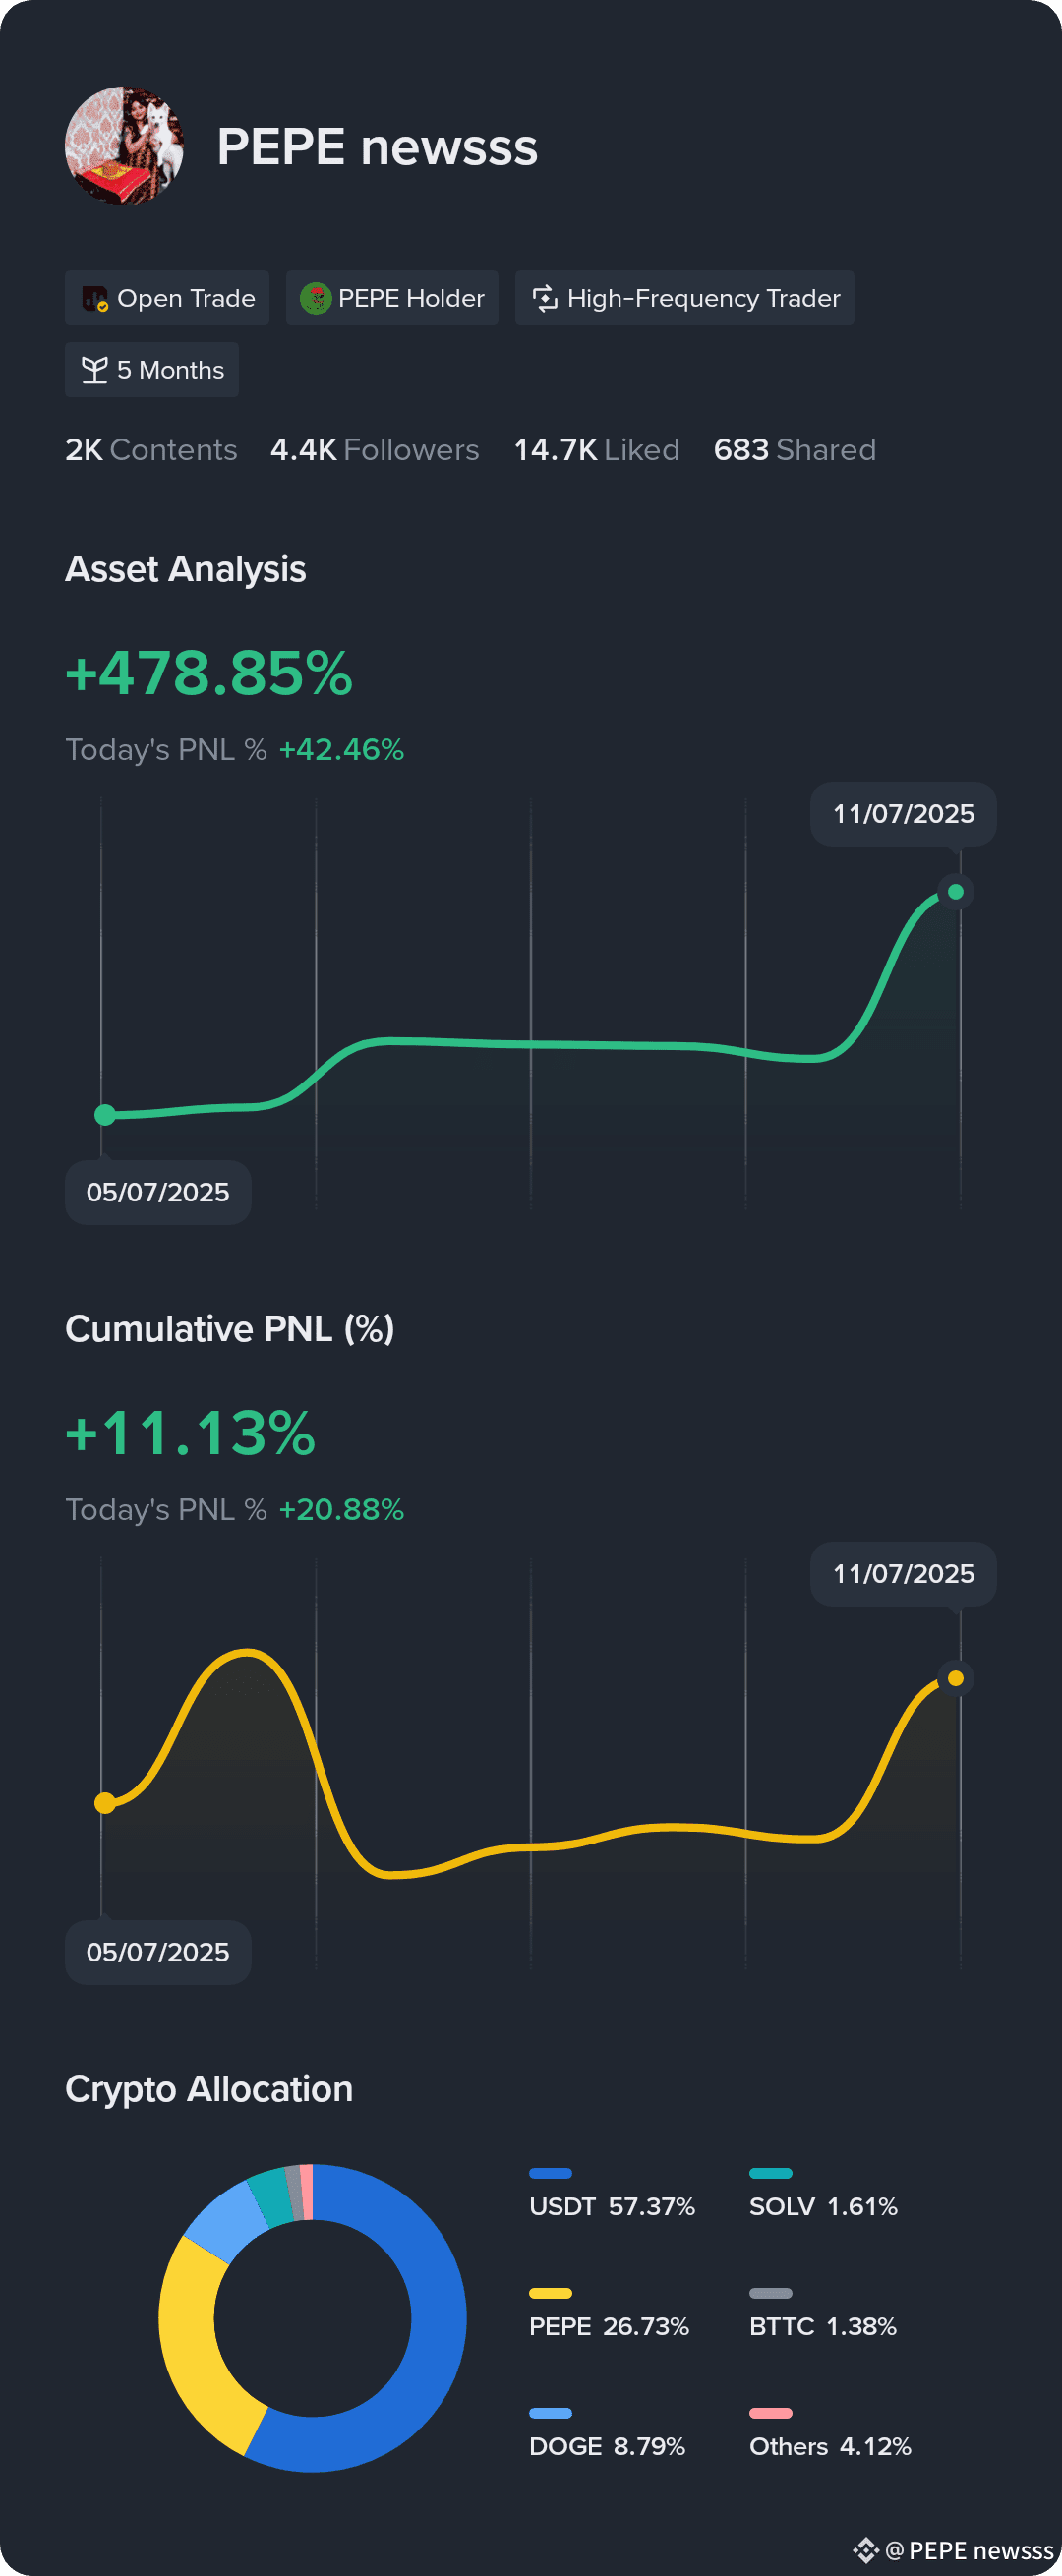1062x2576 pixels.
Task: View the 683 Shared stat
Action: (795, 450)
